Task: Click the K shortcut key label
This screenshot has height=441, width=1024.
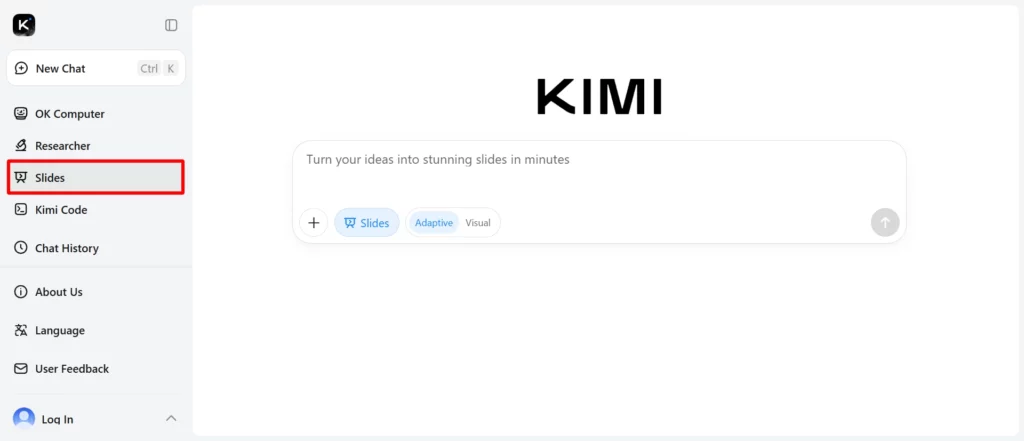Action: [170, 69]
